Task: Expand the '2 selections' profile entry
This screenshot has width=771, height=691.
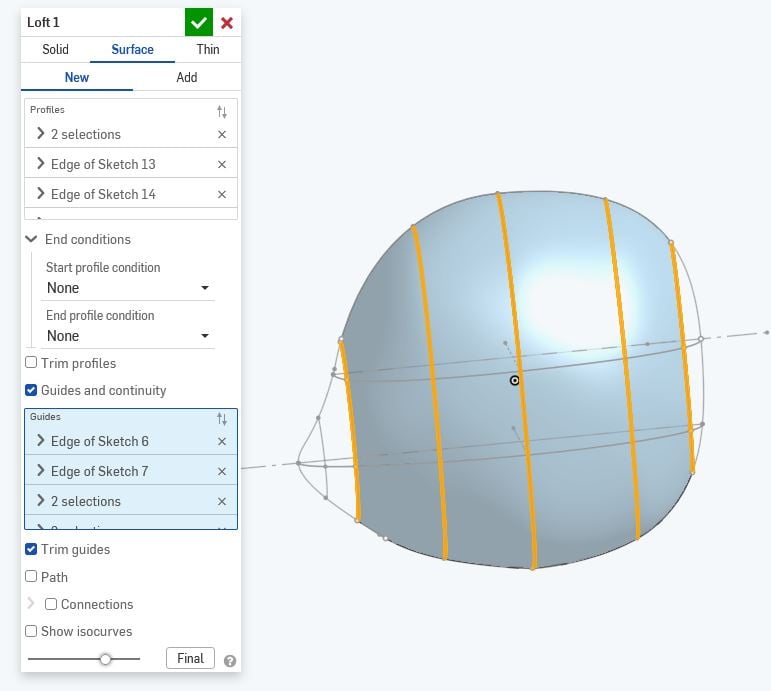Action: click(x=41, y=134)
